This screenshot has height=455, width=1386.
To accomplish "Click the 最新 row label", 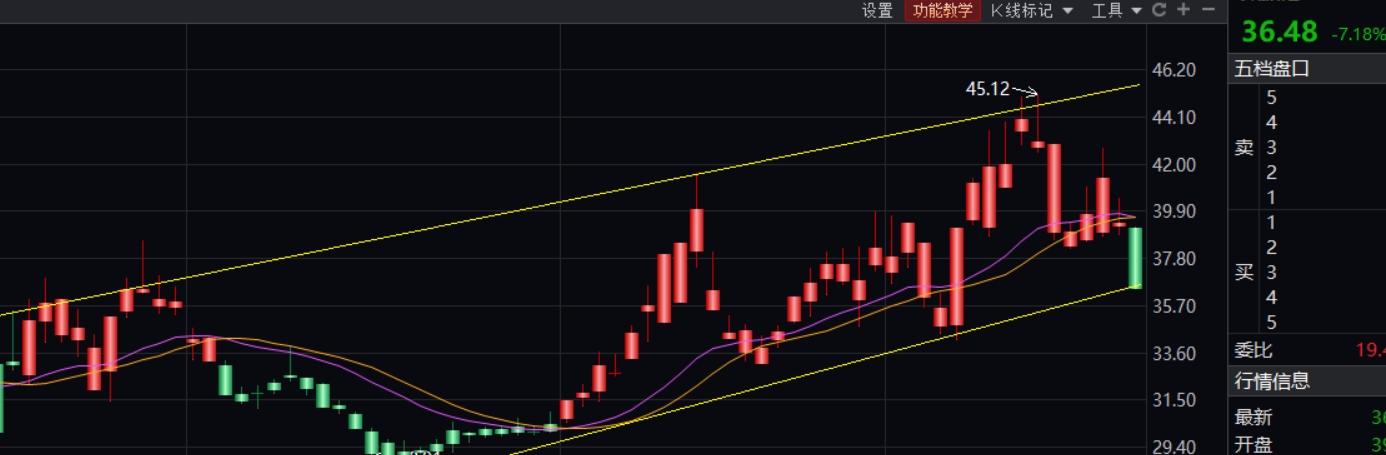I will [1251, 418].
